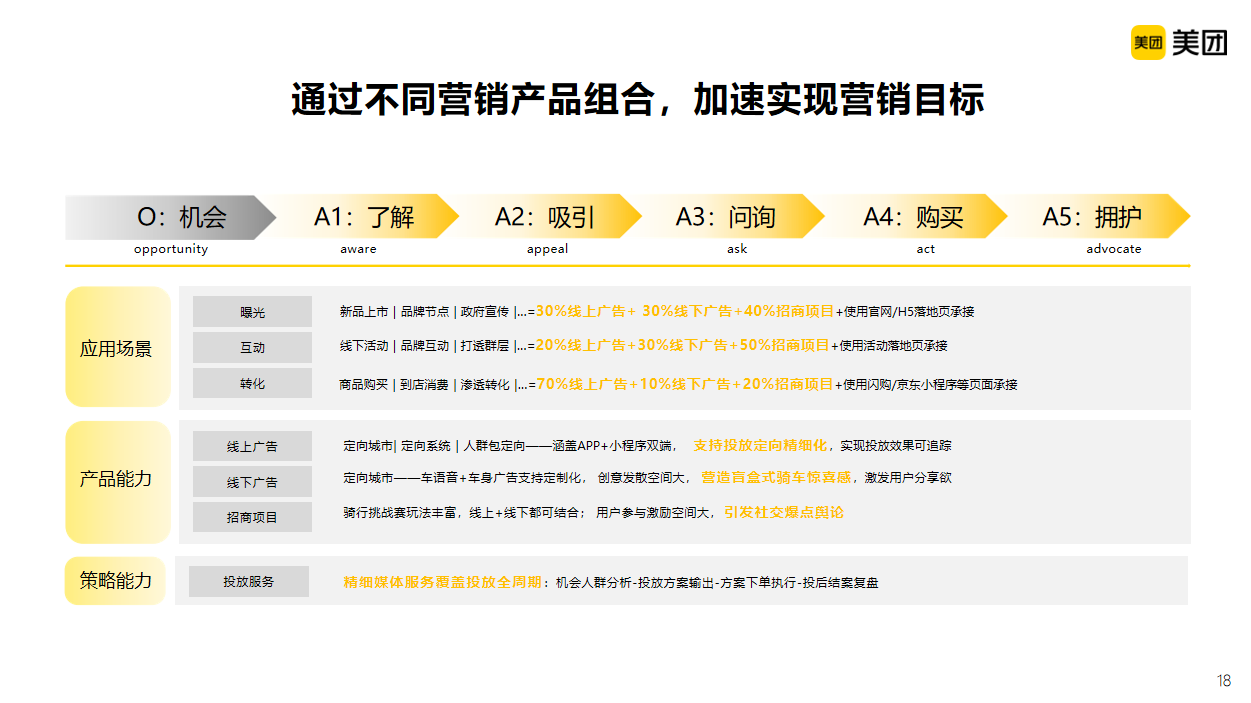
Task: Select the A1: 了解 stage arrow
Action: 363,217
